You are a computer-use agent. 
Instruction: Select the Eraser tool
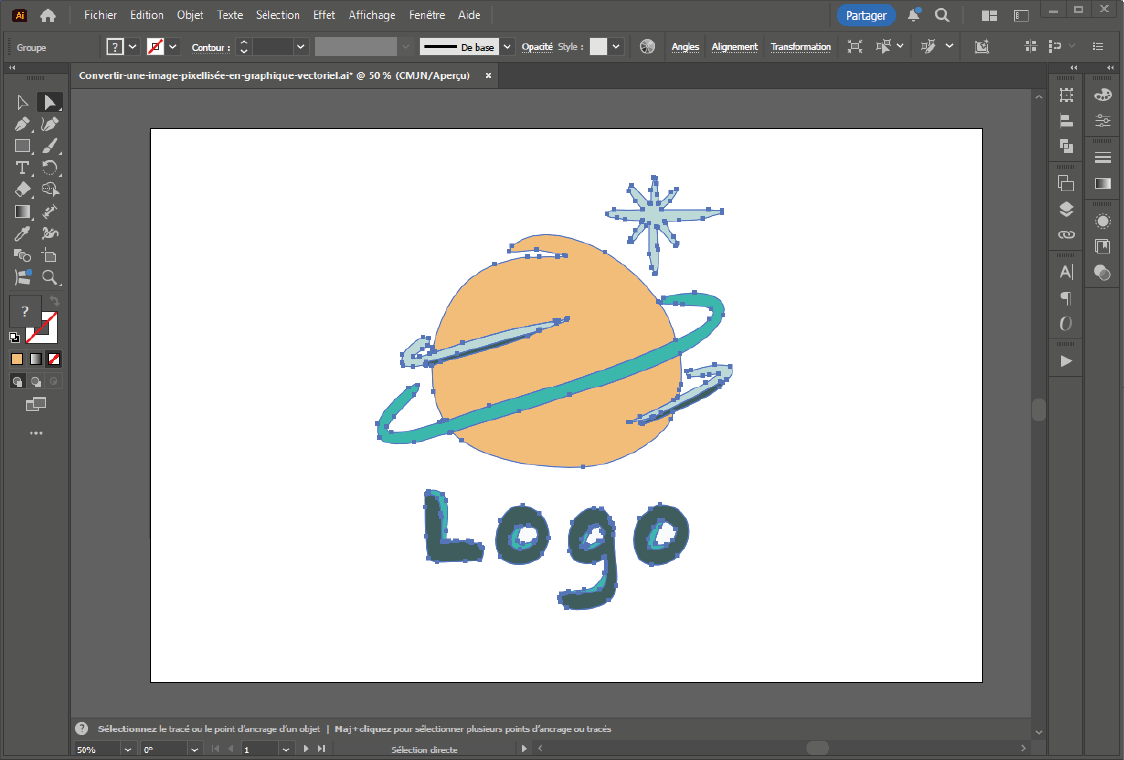[x=22, y=190]
